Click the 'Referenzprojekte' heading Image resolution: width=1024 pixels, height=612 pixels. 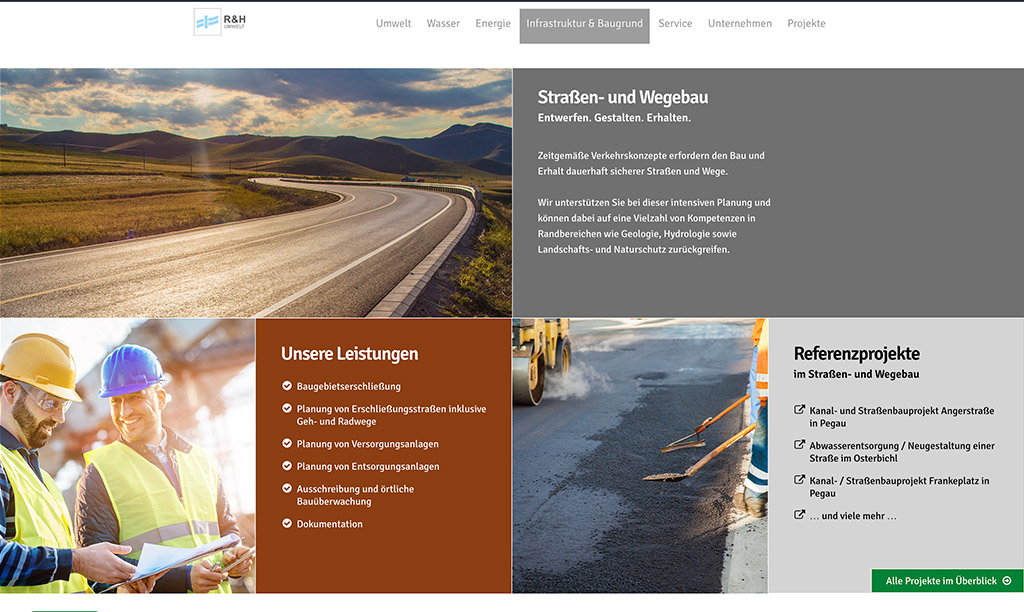point(857,354)
